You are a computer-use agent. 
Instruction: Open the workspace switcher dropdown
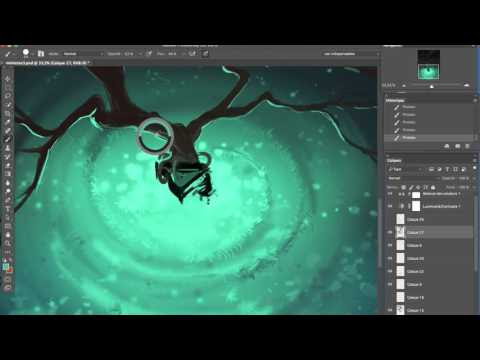coord(351,54)
